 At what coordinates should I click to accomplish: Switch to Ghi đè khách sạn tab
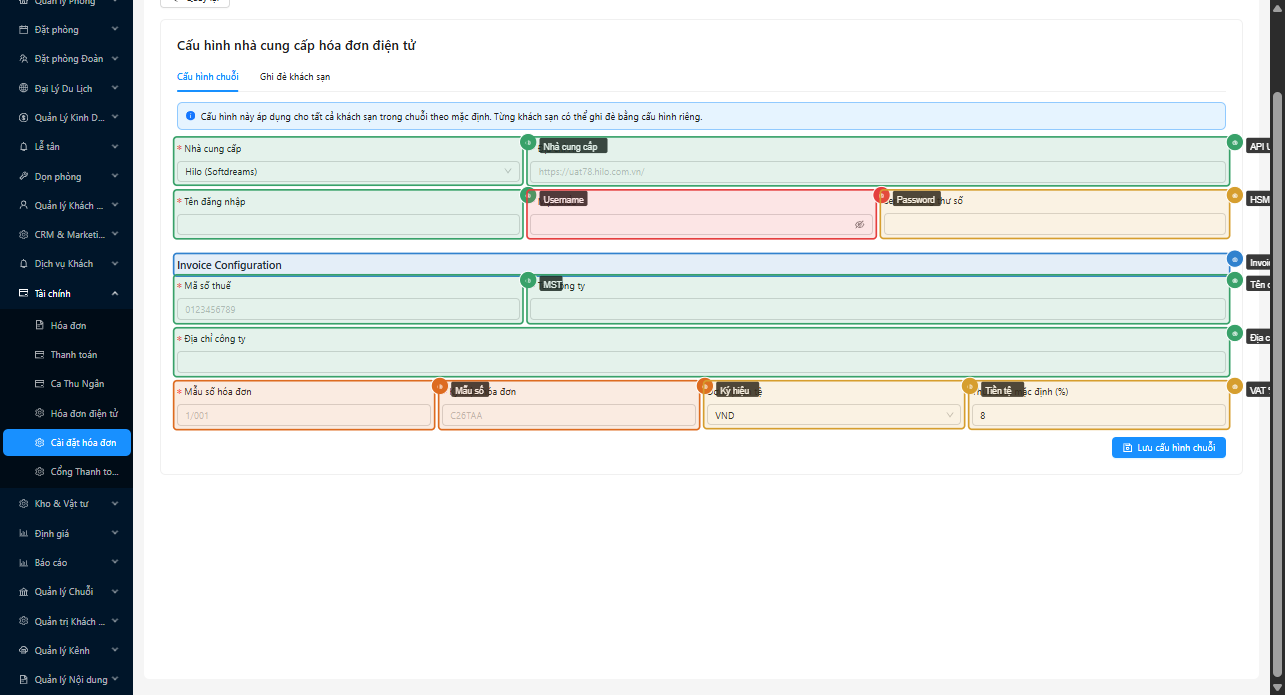click(x=294, y=76)
